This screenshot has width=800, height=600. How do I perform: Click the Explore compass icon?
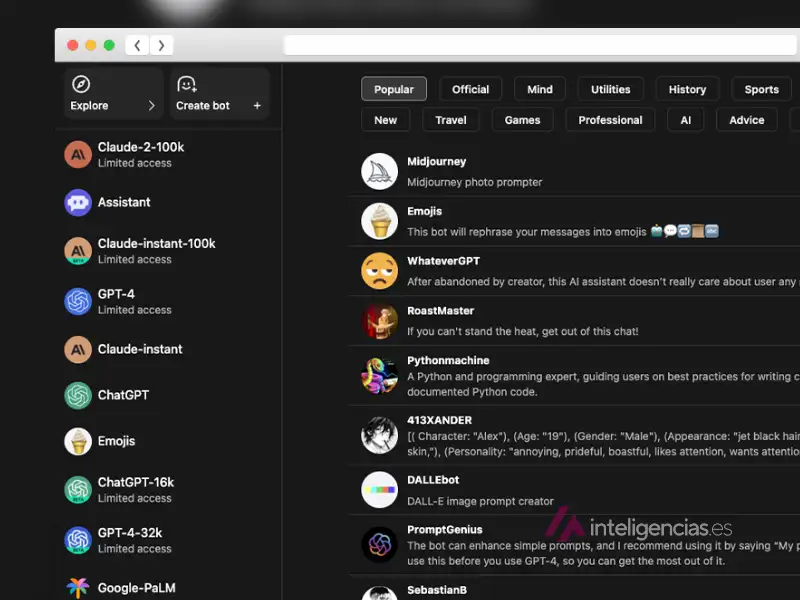click(x=81, y=84)
